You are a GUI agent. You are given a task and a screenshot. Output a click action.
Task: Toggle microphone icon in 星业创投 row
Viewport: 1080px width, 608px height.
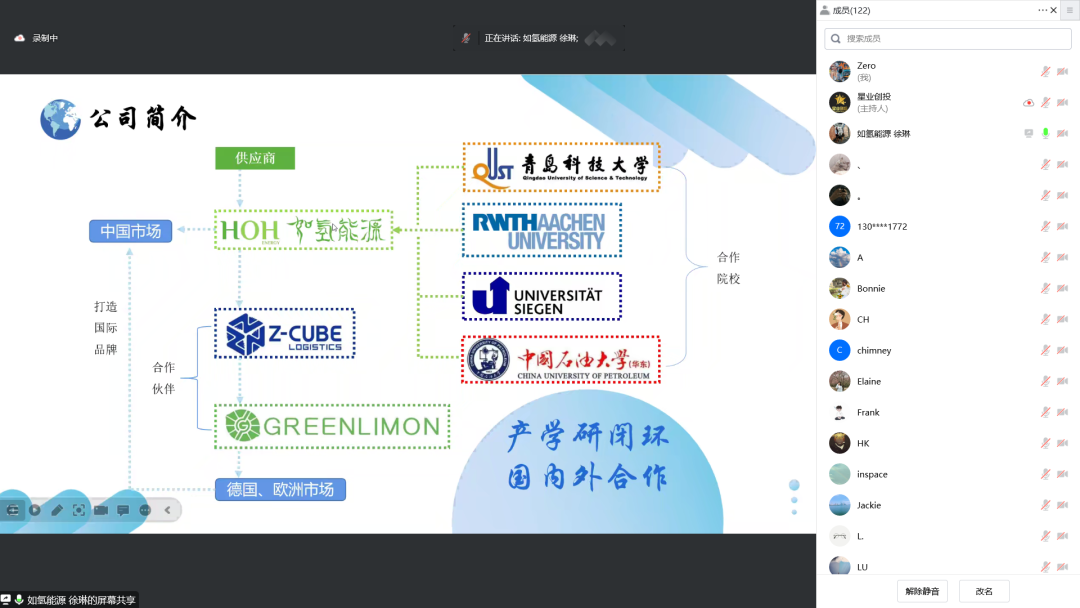point(1046,103)
